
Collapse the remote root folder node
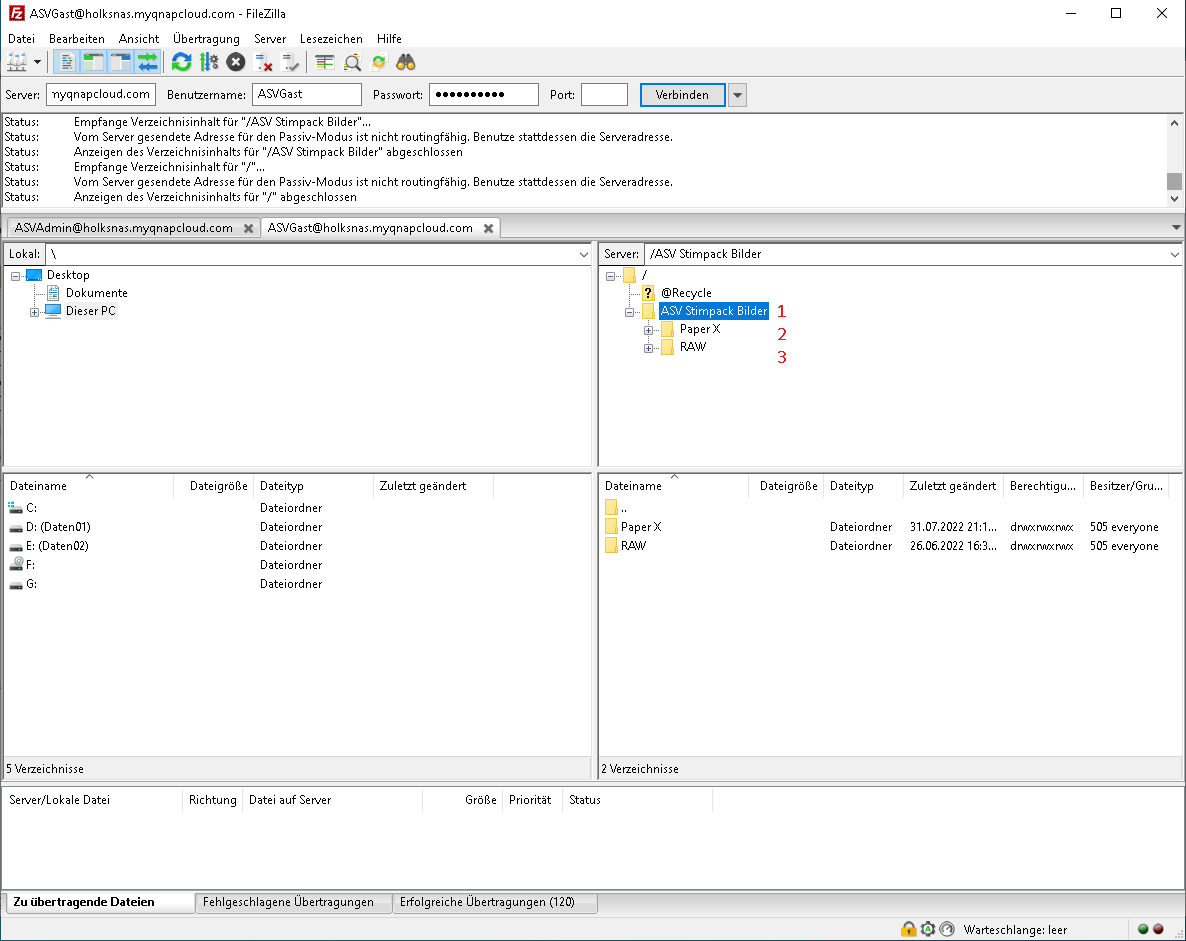[x=610, y=276]
